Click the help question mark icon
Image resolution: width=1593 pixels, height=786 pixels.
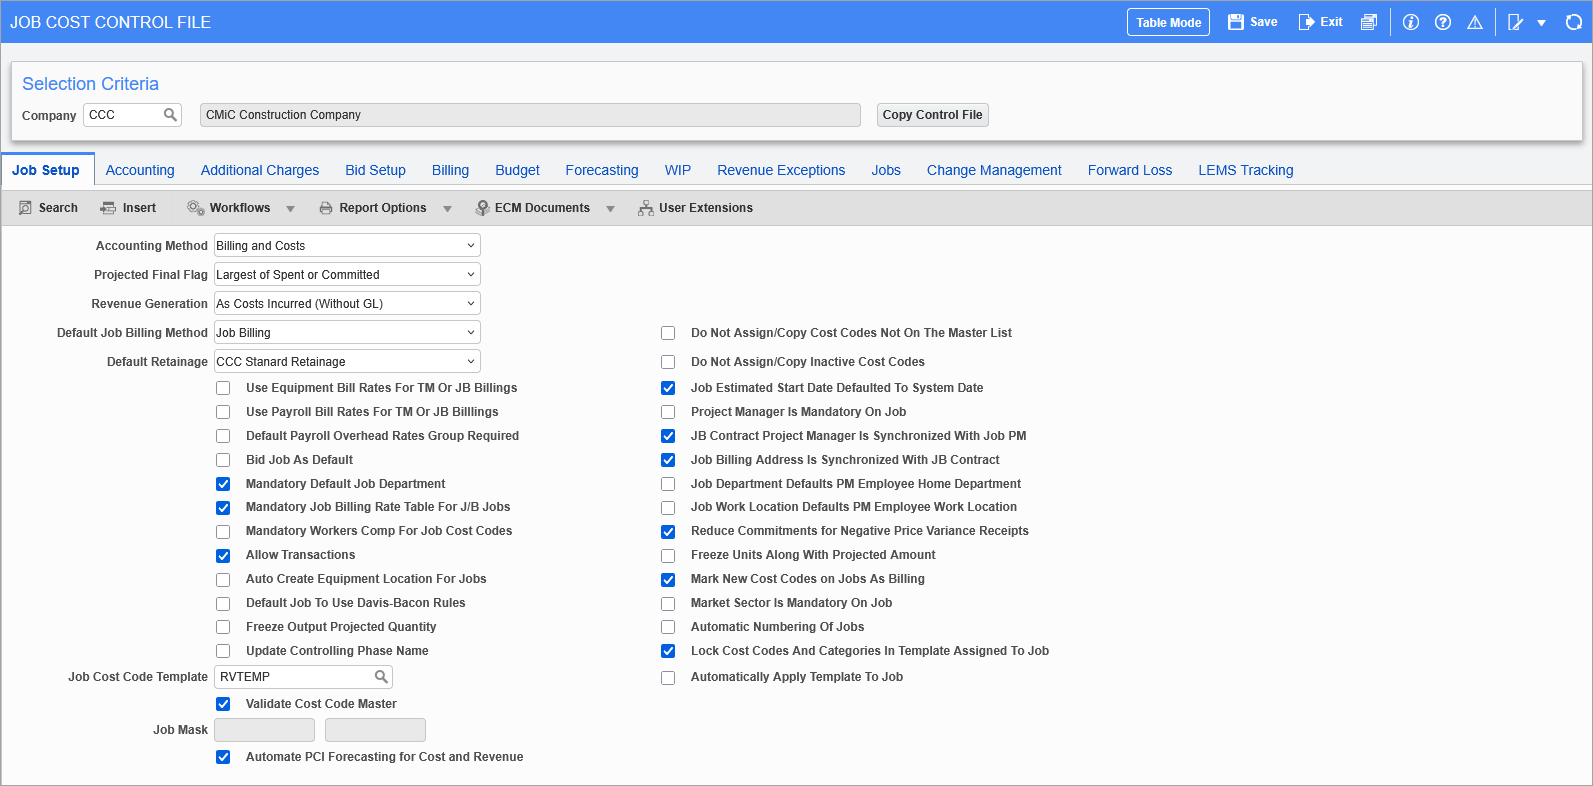click(x=1443, y=22)
